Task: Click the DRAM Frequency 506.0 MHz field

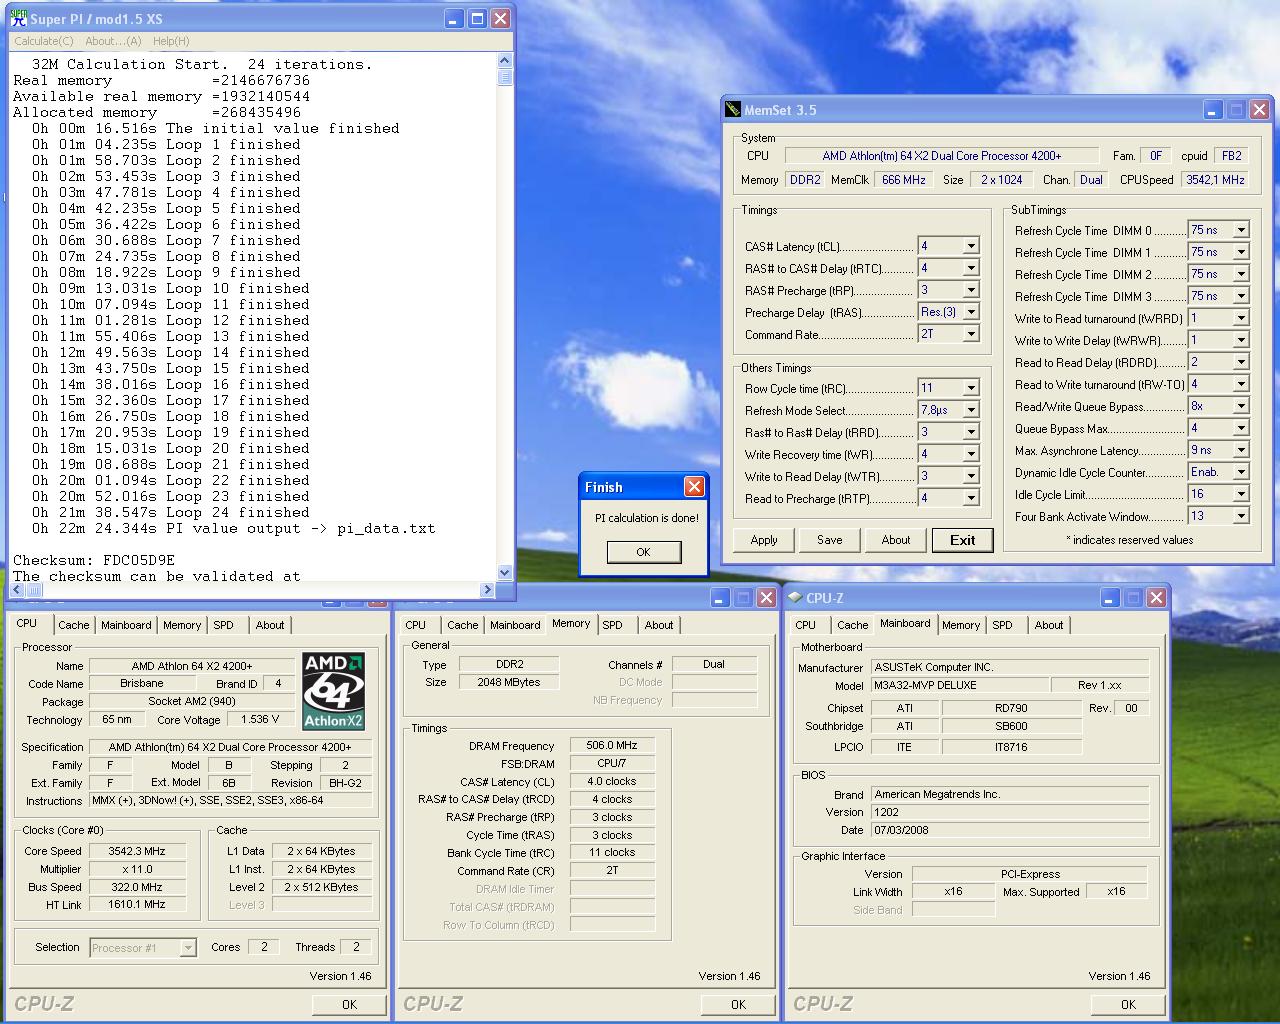Action: (x=612, y=745)
